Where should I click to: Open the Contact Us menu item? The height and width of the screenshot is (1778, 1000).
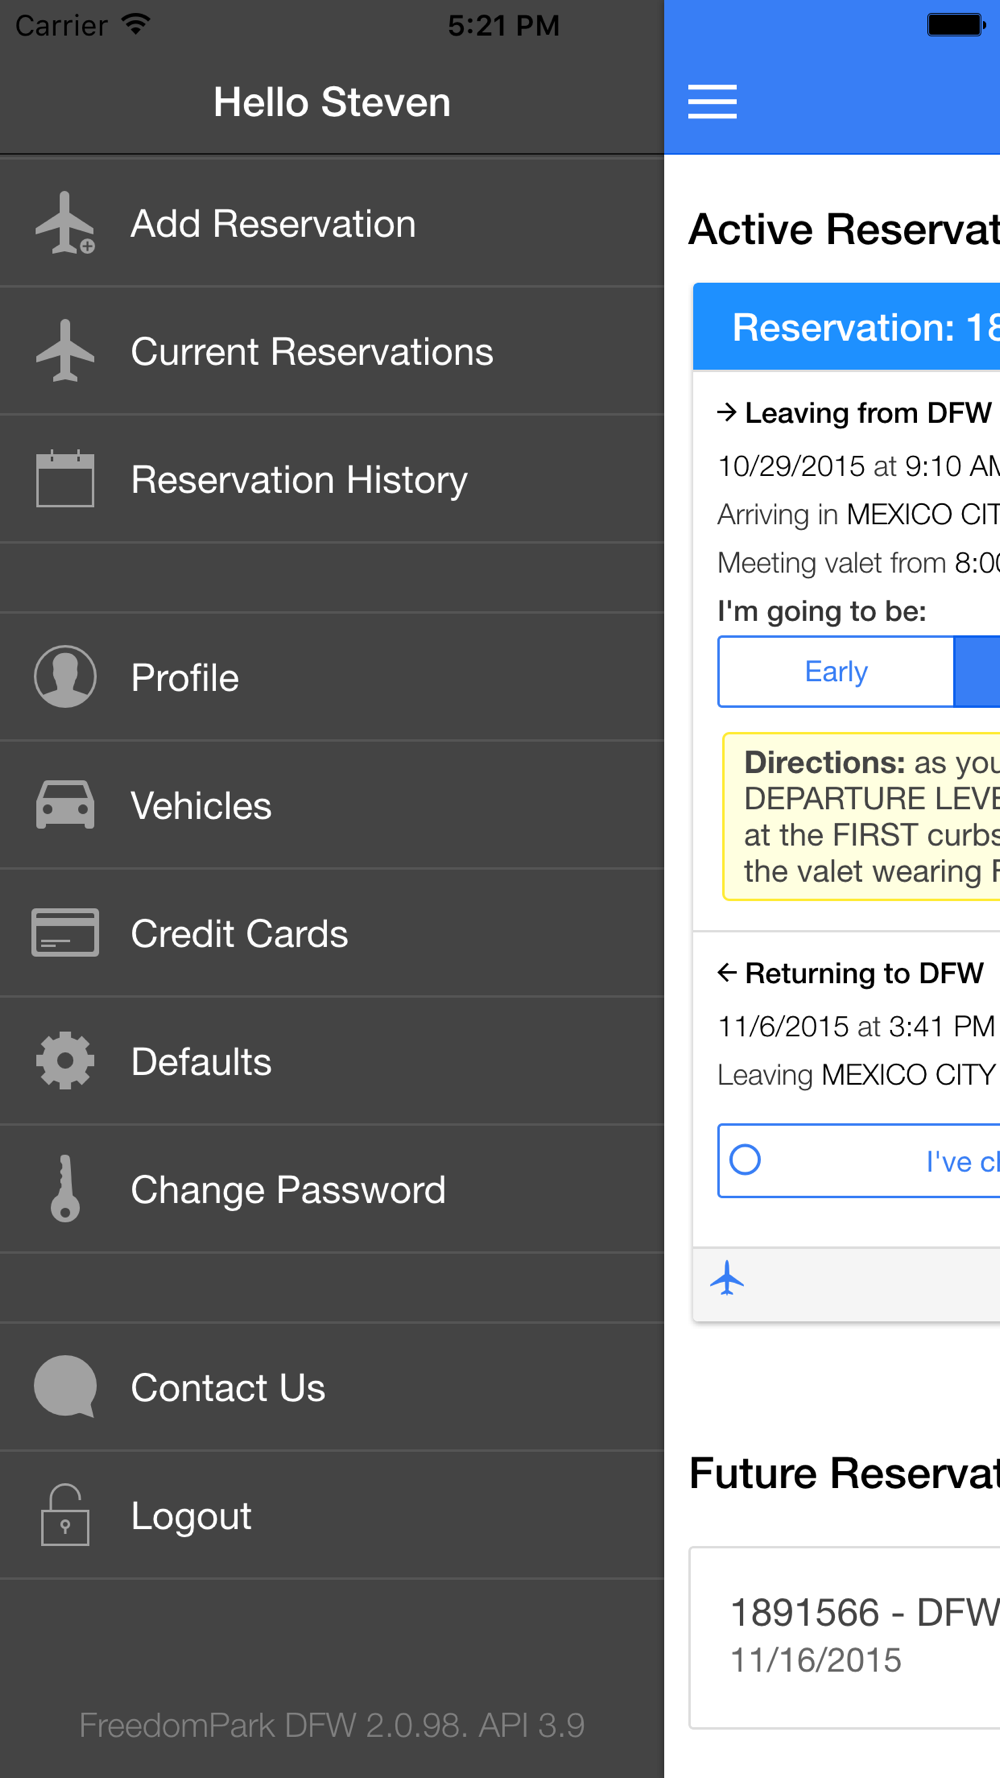point(332,1387)
